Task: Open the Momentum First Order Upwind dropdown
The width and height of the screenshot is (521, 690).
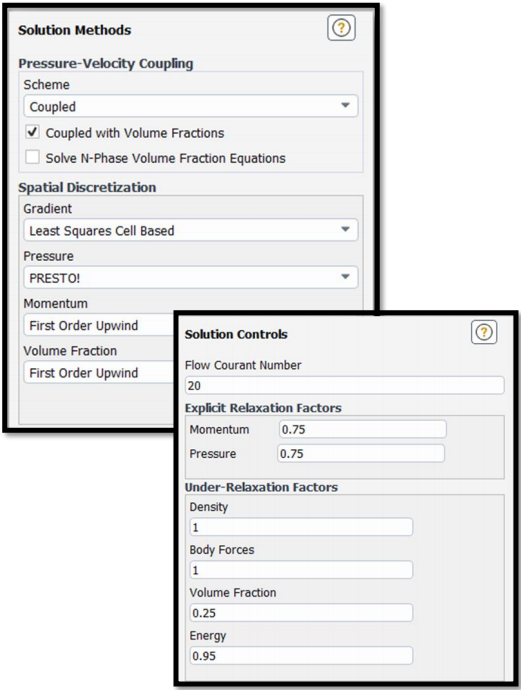Action: [x=99, y=325]
